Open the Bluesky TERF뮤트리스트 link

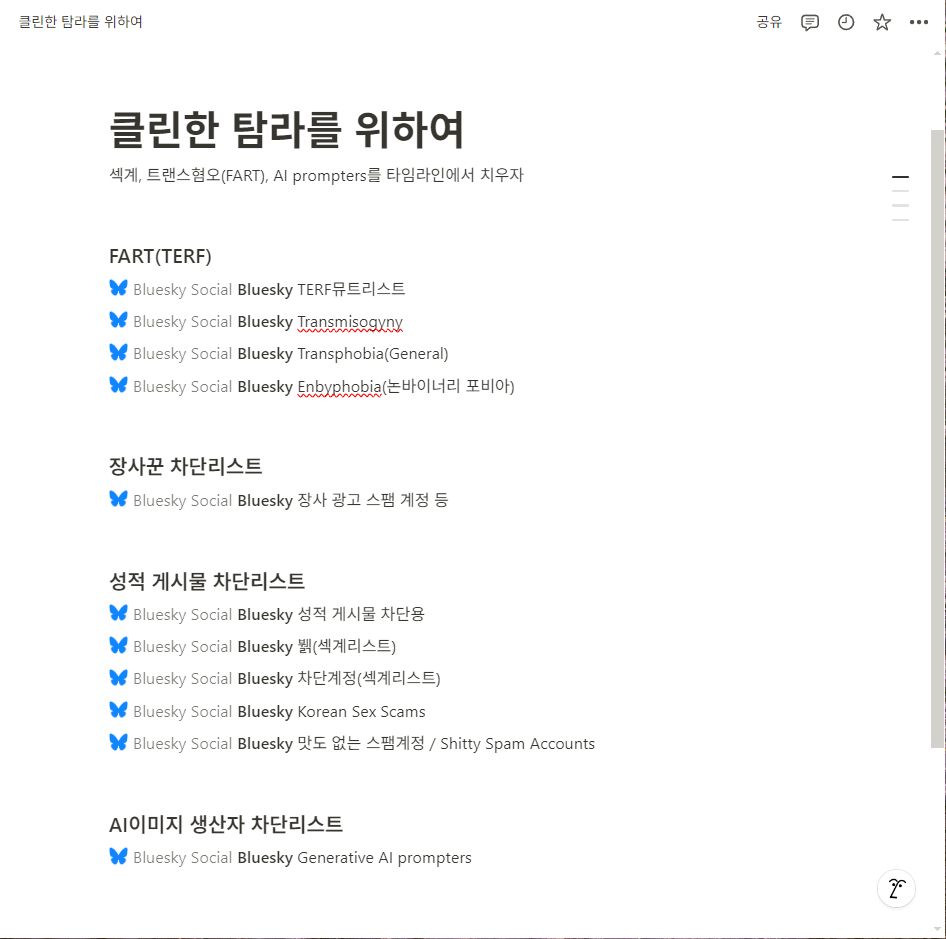257,289
